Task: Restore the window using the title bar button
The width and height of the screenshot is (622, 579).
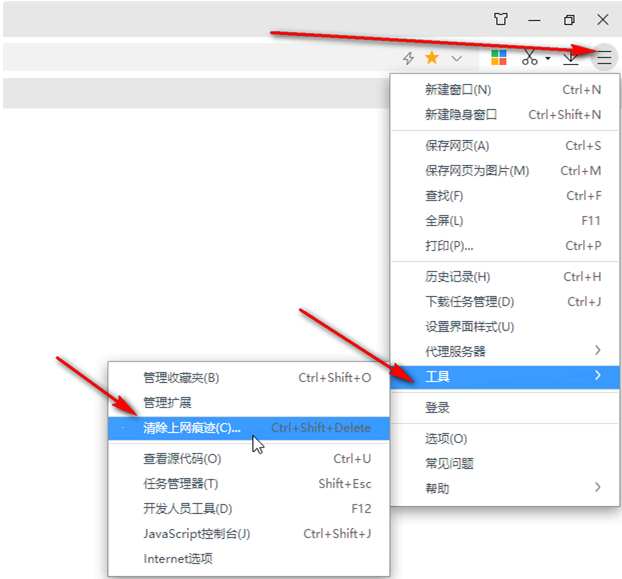Action: pyautogui.click(x=569, y=19)
